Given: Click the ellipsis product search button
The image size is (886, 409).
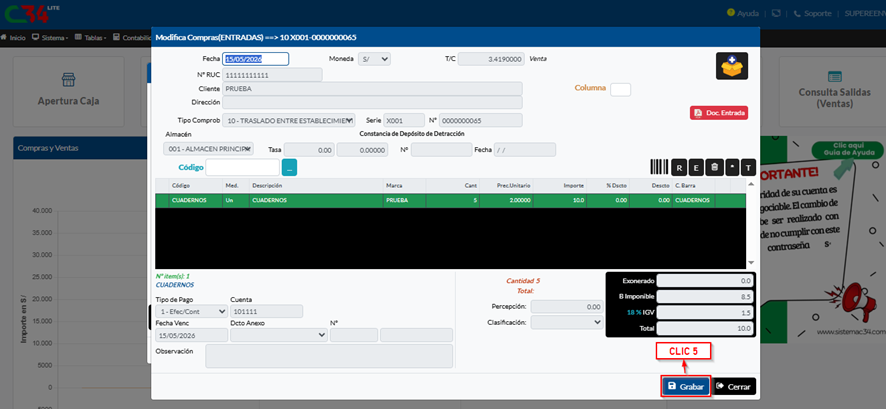Looking at the screenshot, I should (x=289, y=167).
